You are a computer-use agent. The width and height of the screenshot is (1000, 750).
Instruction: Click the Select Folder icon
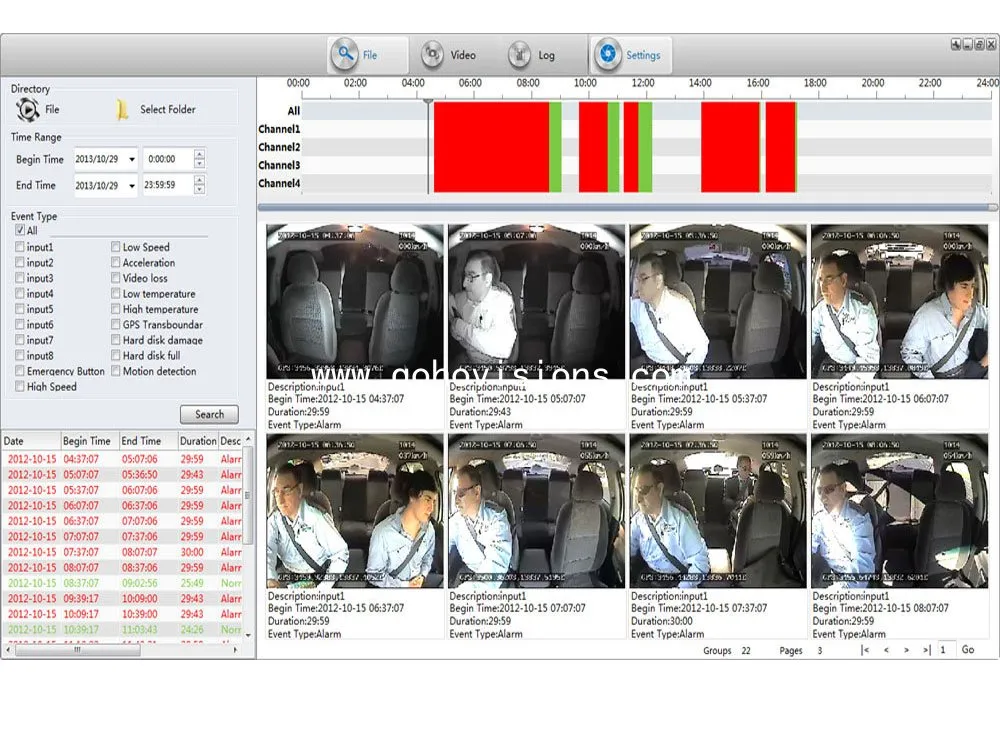pos(124,109)
